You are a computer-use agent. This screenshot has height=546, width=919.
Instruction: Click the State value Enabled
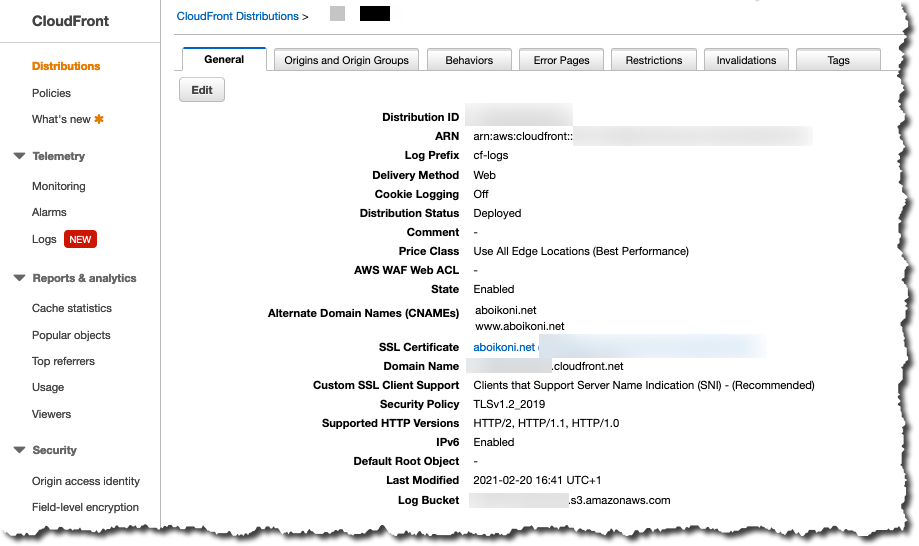point(493,289)
